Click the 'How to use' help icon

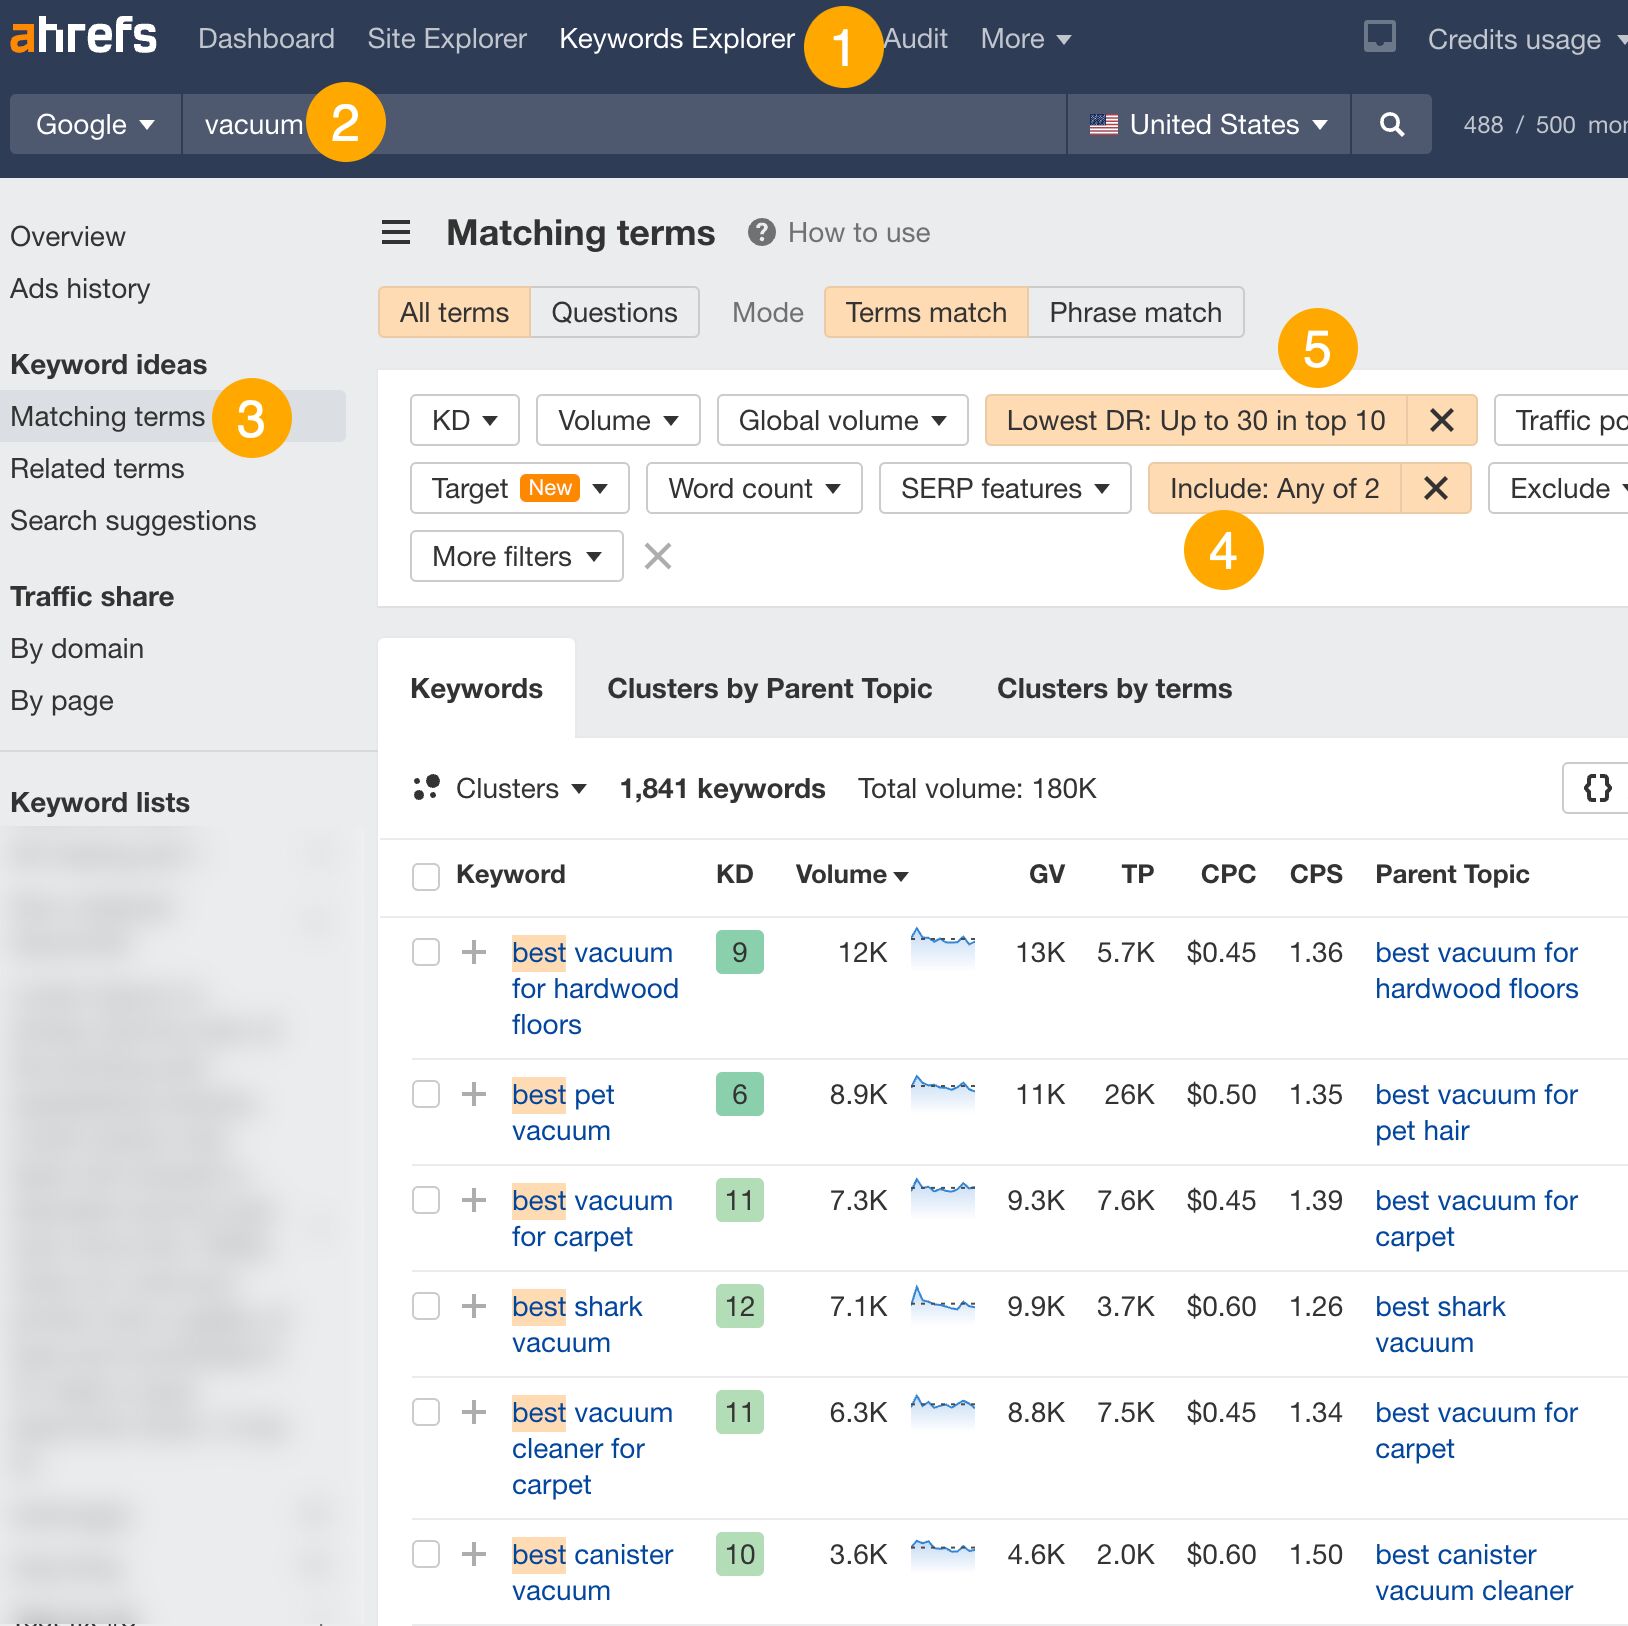[761, 232]
